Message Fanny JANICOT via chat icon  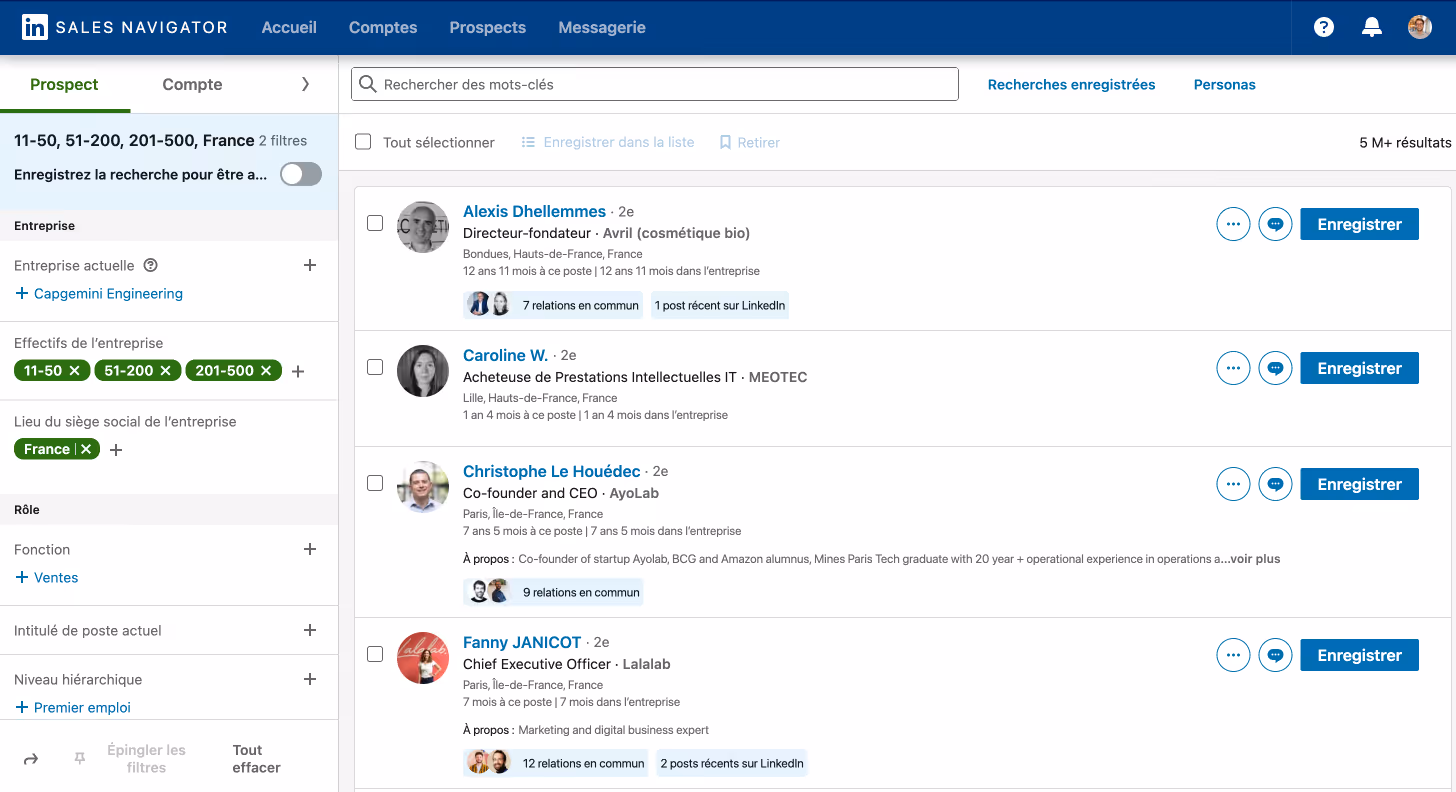click(1275, 655)
